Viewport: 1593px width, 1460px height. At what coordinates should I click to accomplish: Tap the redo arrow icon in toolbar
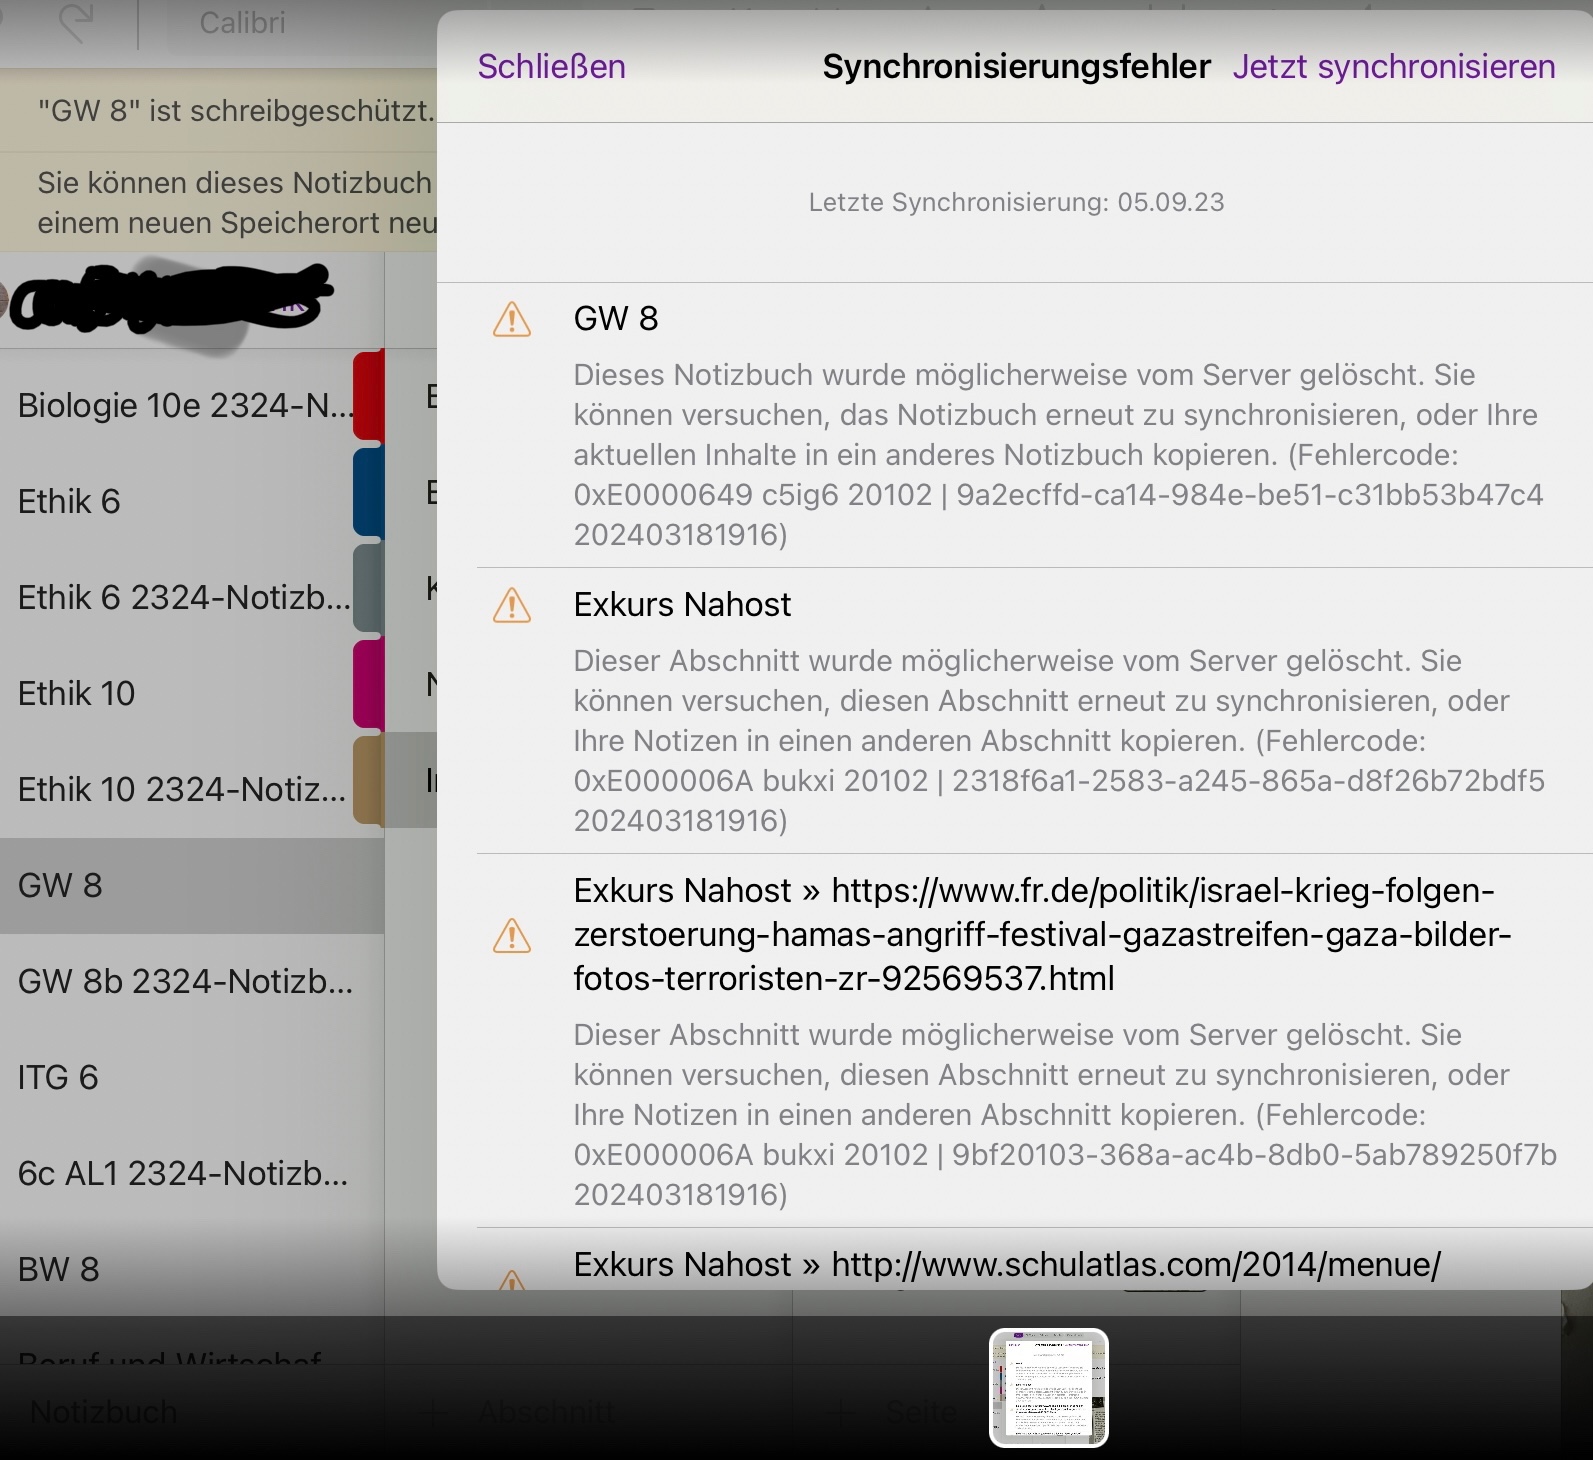[76, 22]
